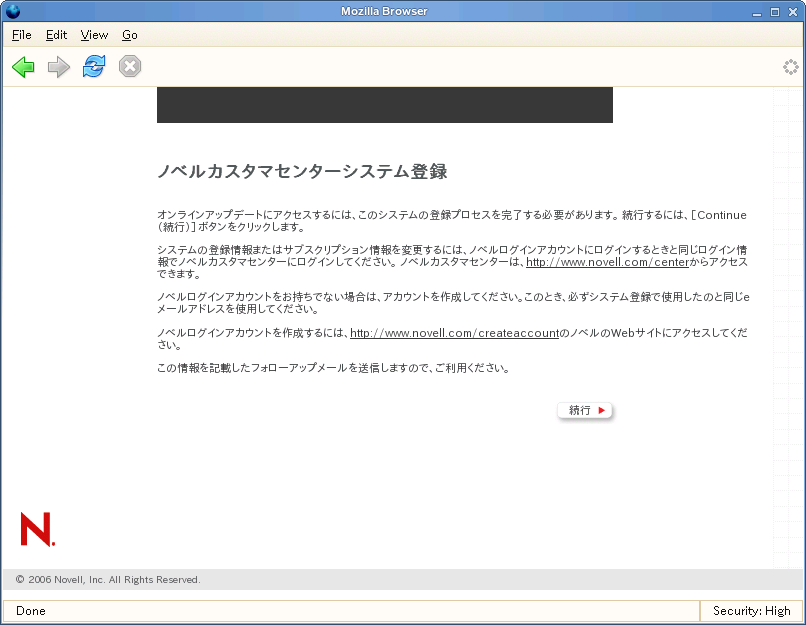Open the File menu
The height and width of the screenshot is (625, 806).
click(x=22, y=35)
